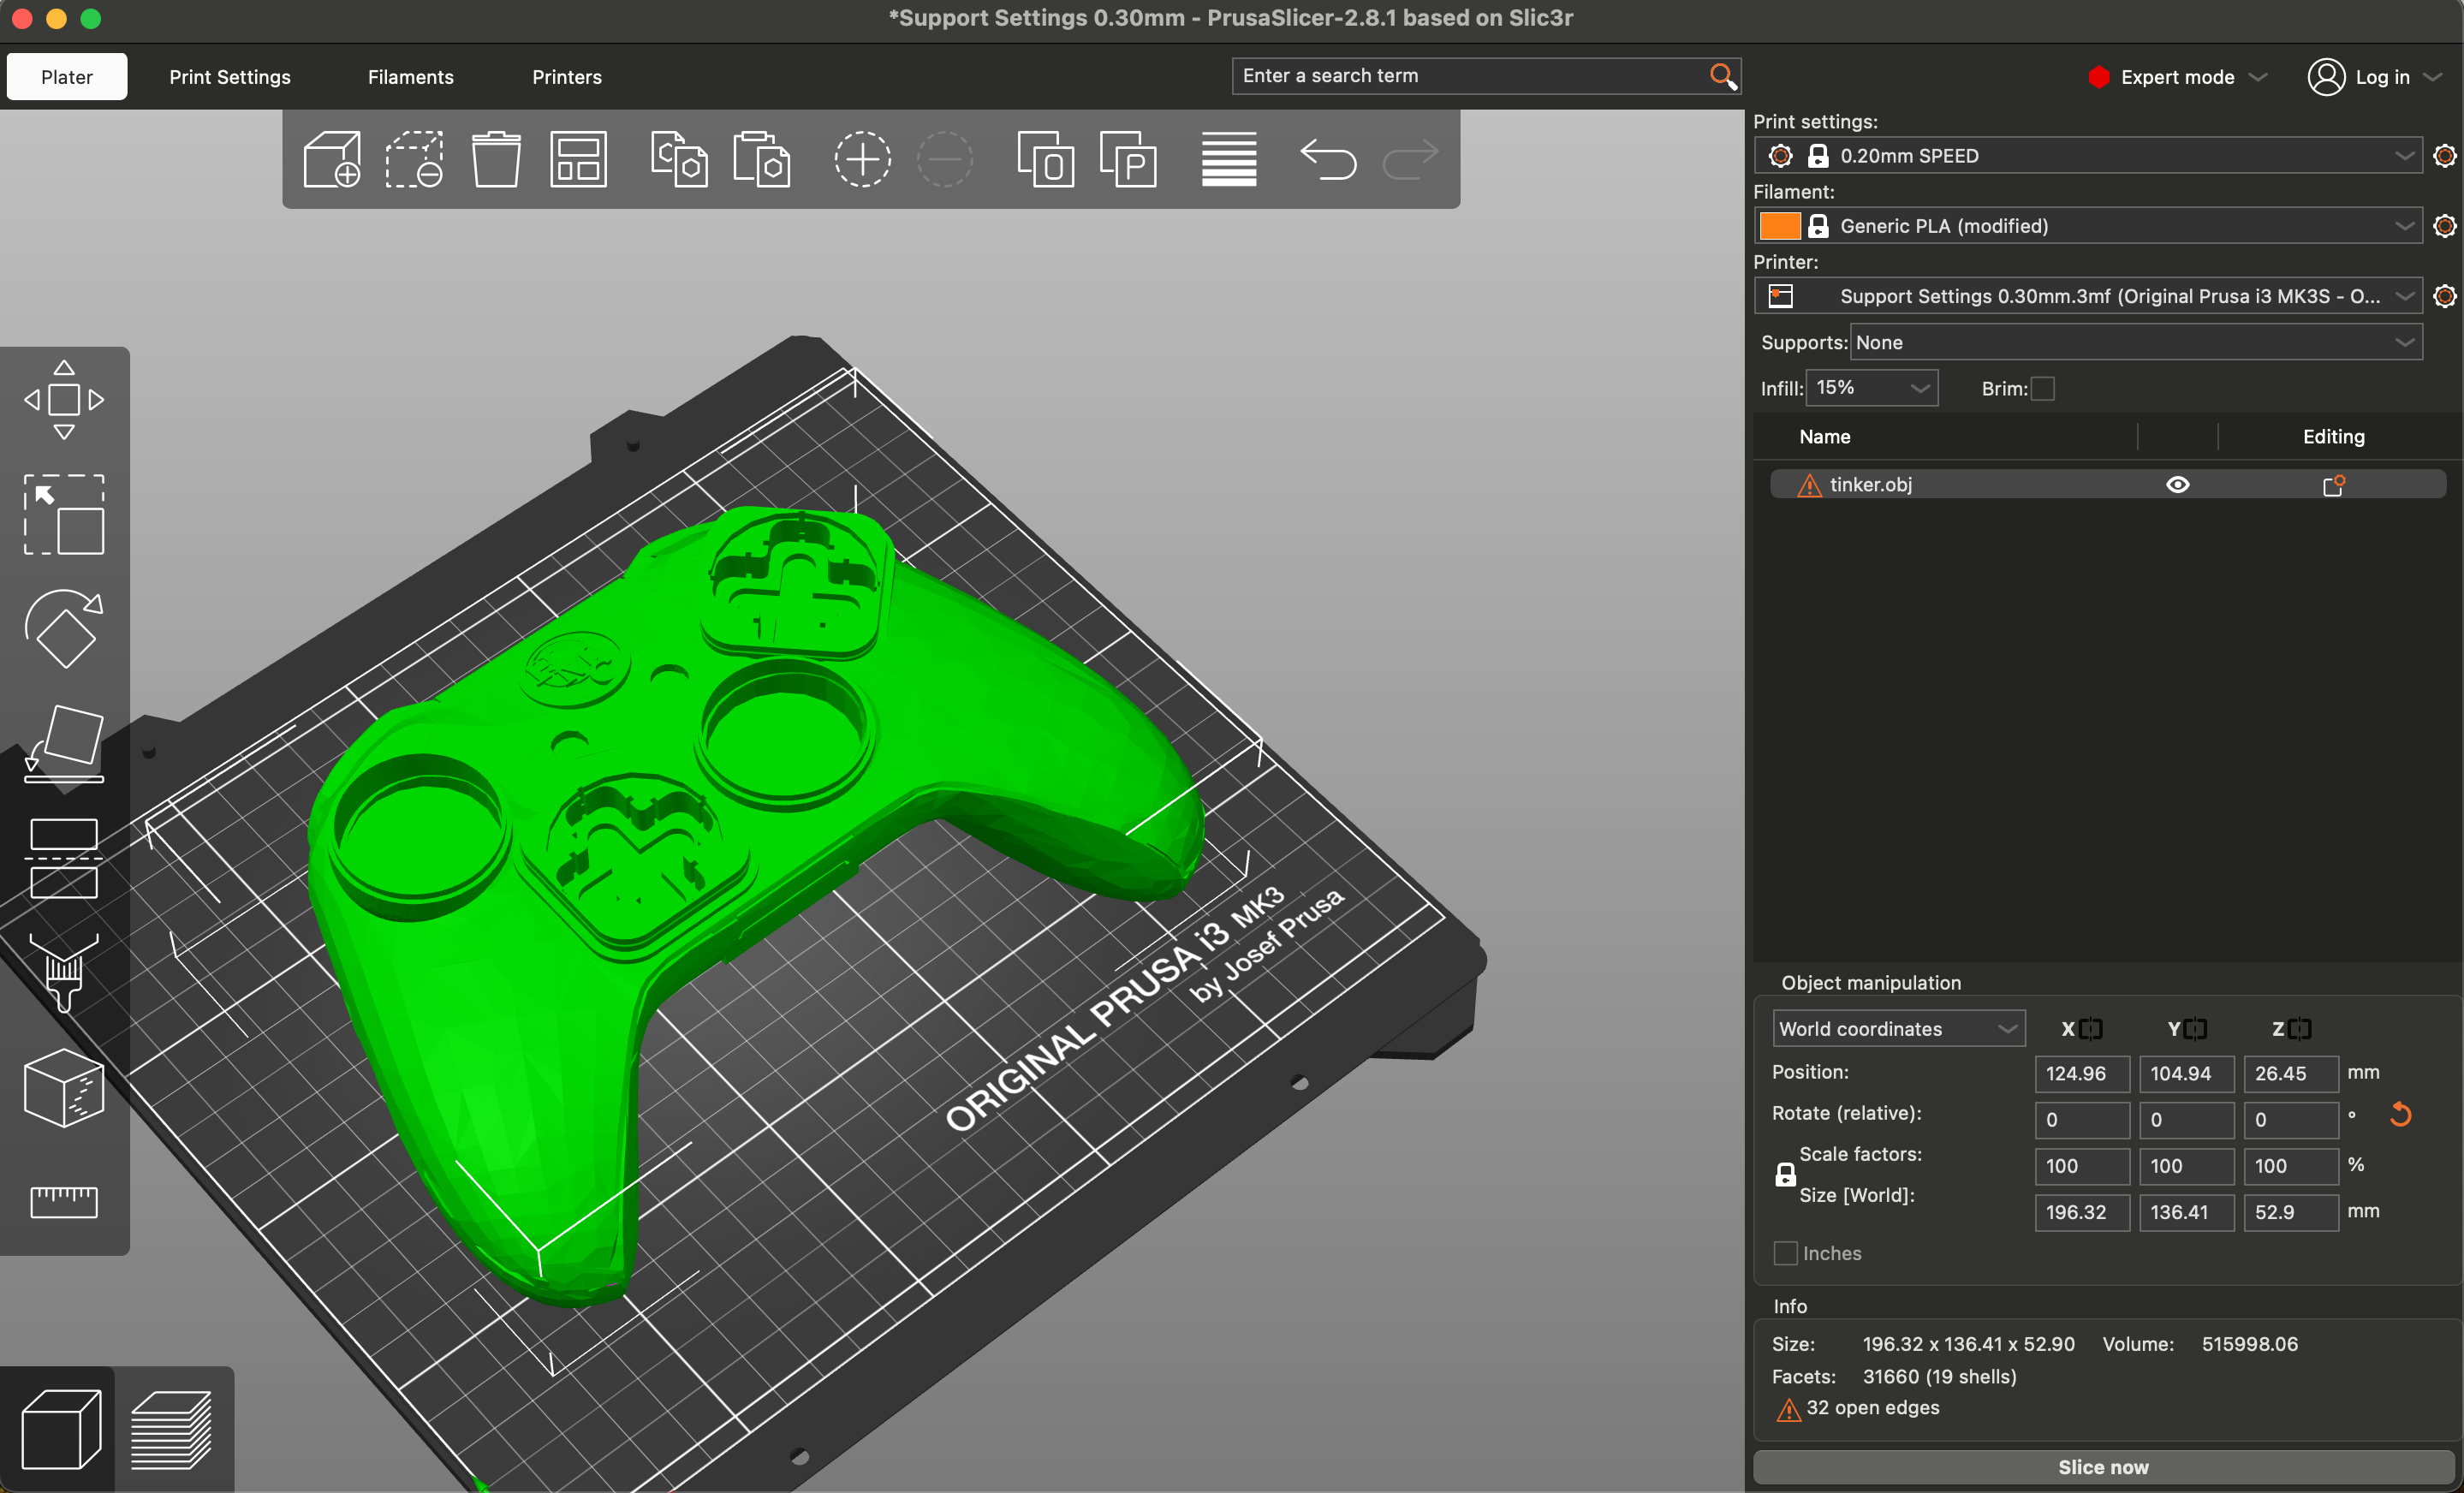This screenshot has width=2464, height=1493.
Task: Toggle the Brim checkbox
Action: [x=2043, y=388]
